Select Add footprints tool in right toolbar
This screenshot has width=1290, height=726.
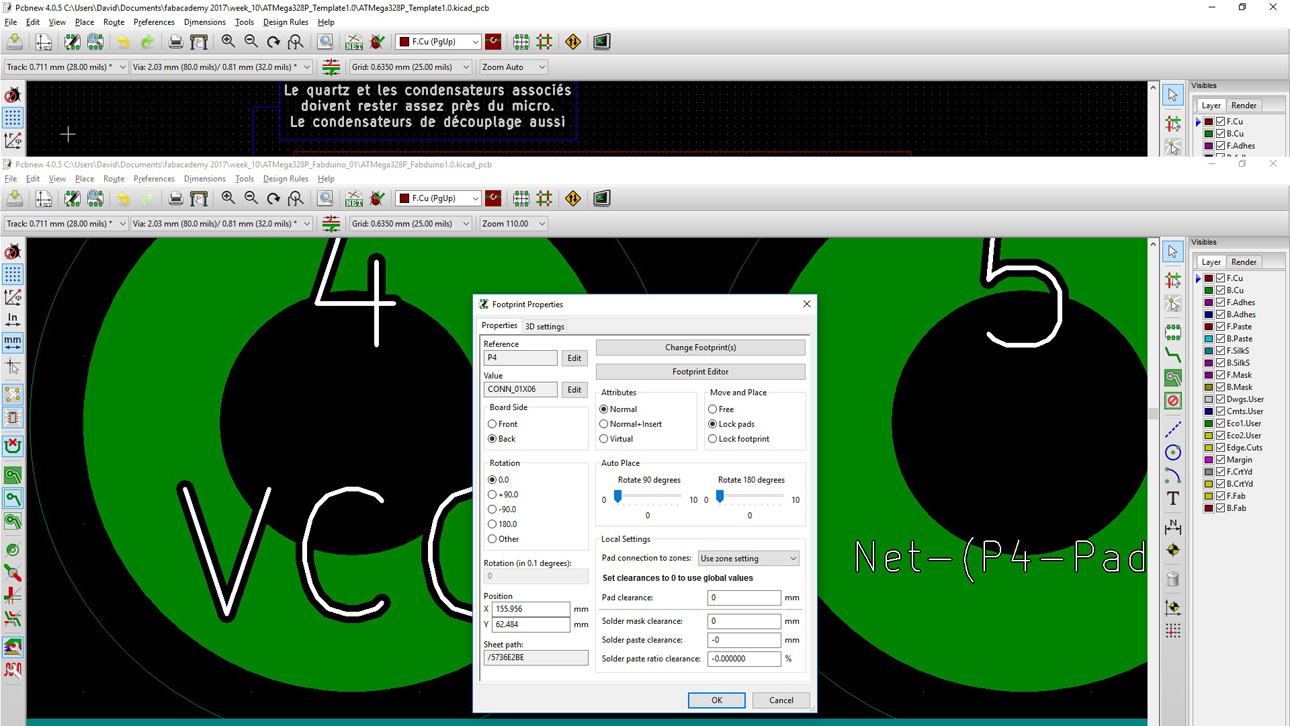click(x=1173, y=331)
